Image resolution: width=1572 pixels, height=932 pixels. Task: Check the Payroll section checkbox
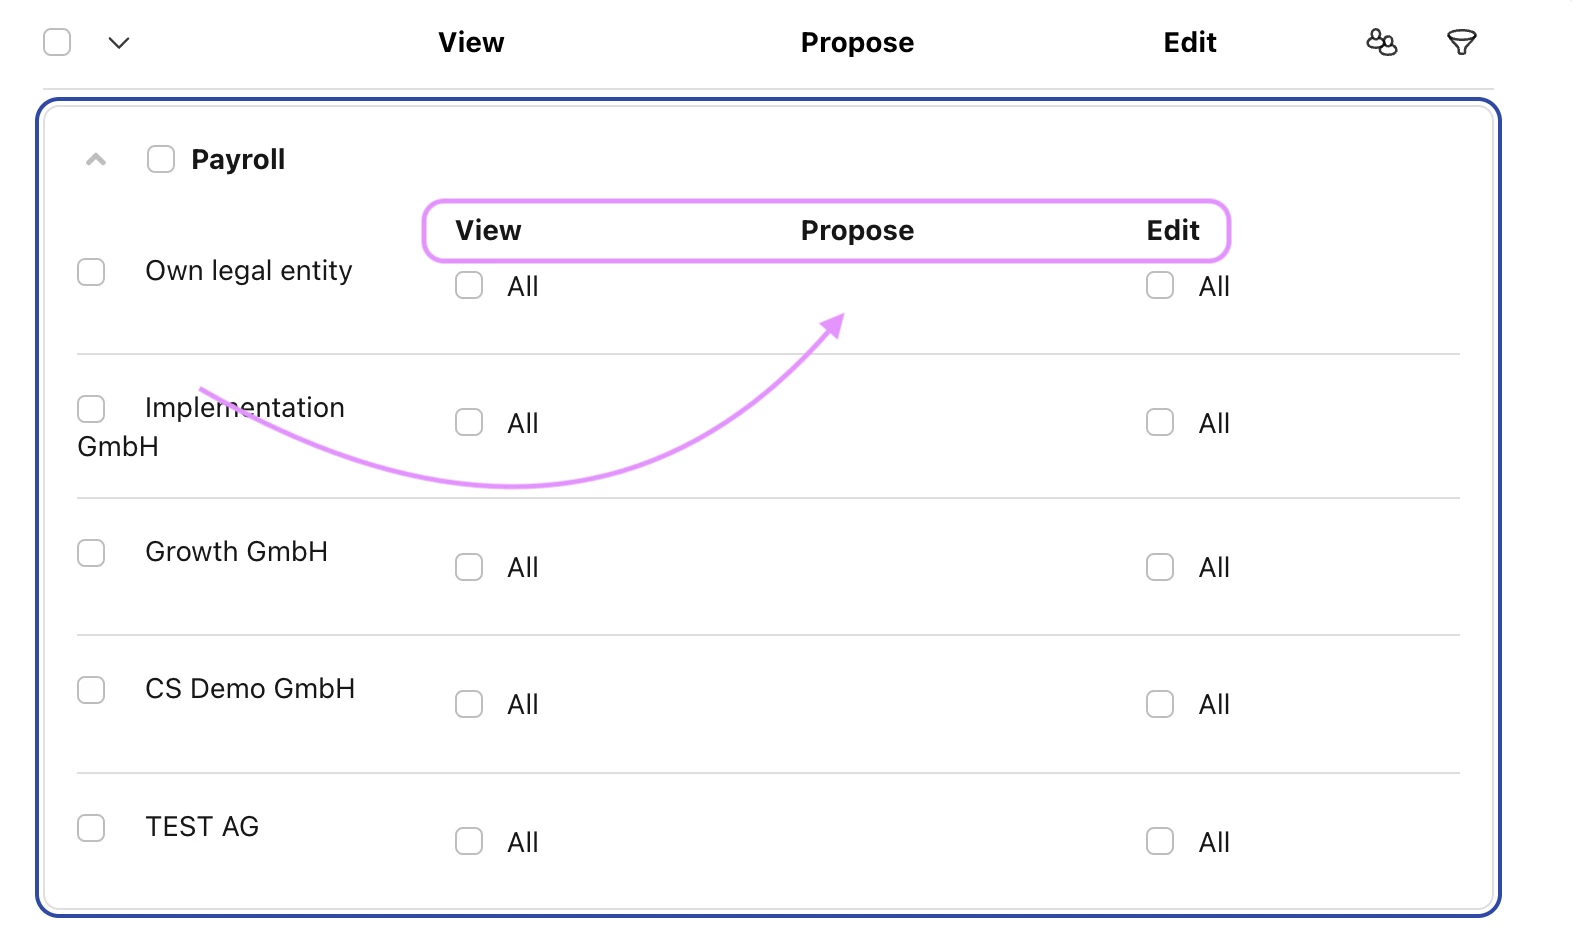[161, 159]
